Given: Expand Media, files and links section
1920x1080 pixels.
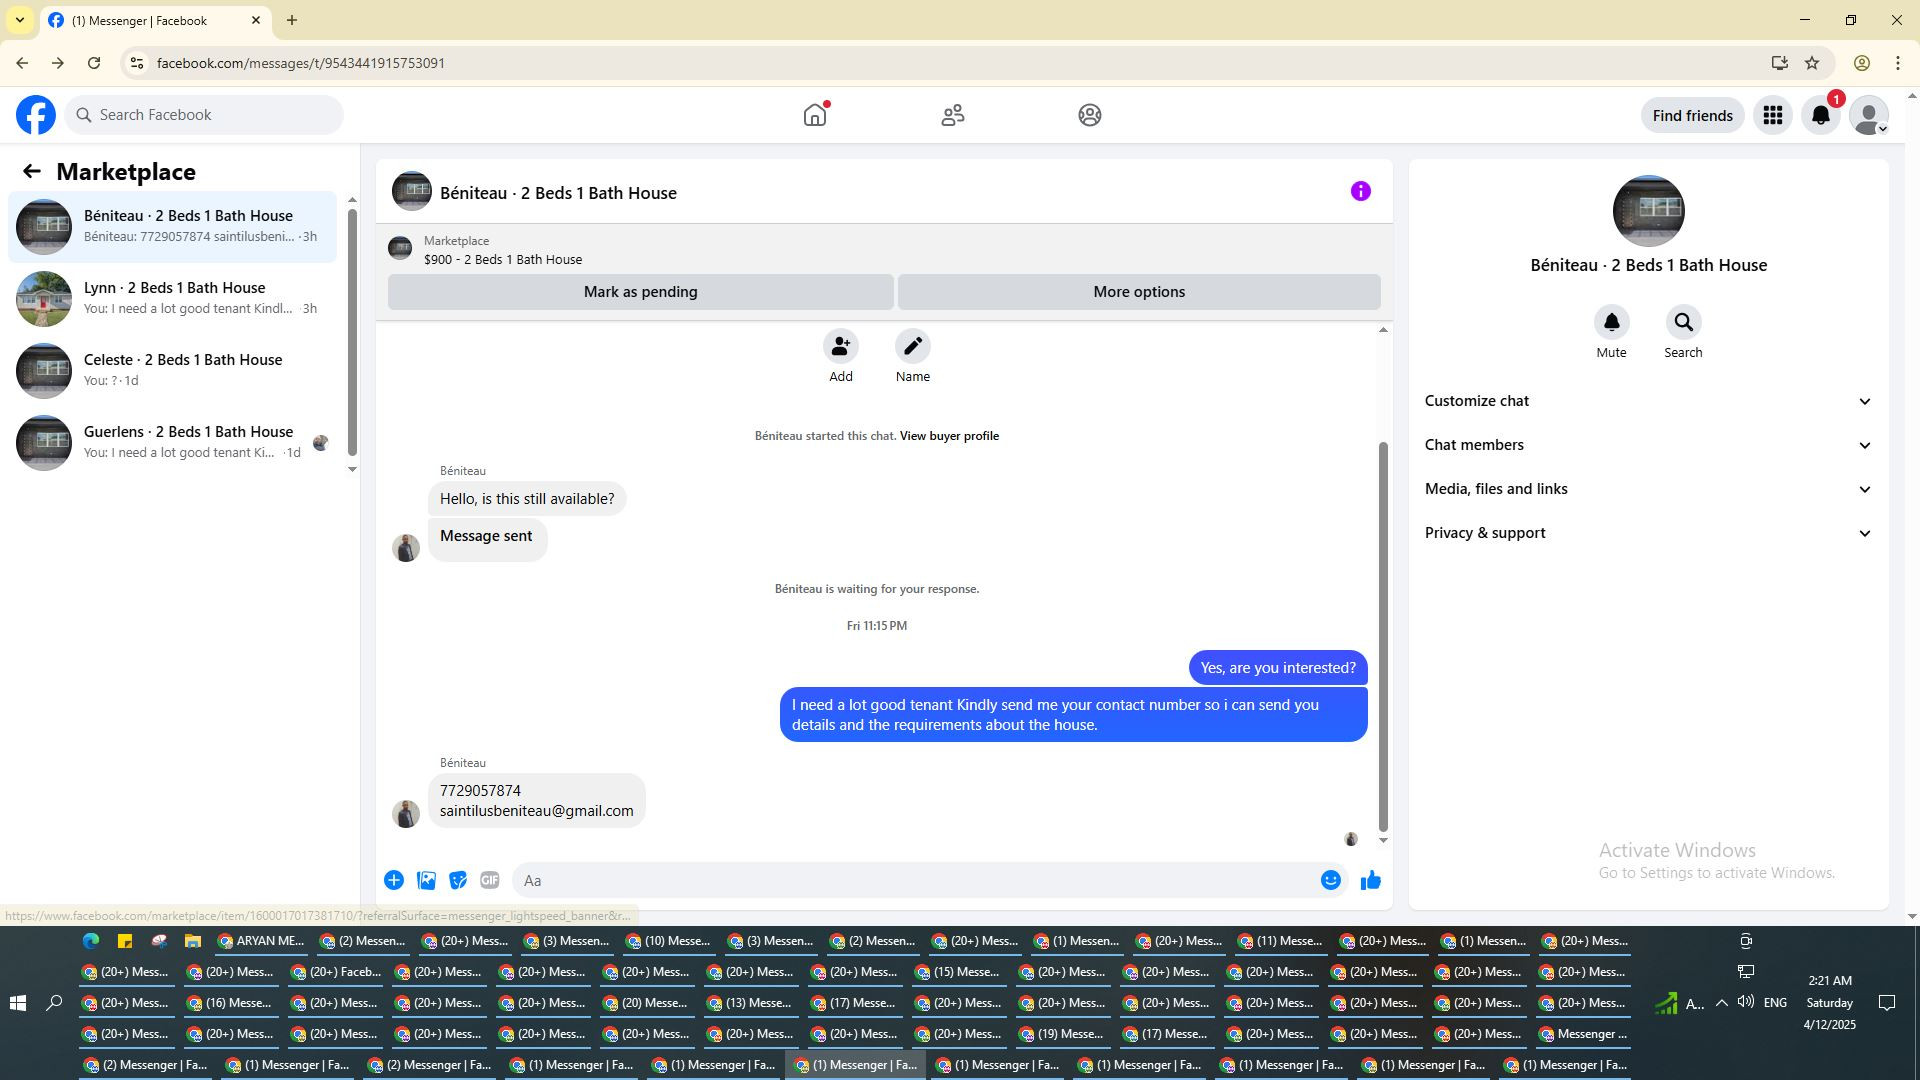Looking at the screenshot, I should click(x=1649, y=489).
